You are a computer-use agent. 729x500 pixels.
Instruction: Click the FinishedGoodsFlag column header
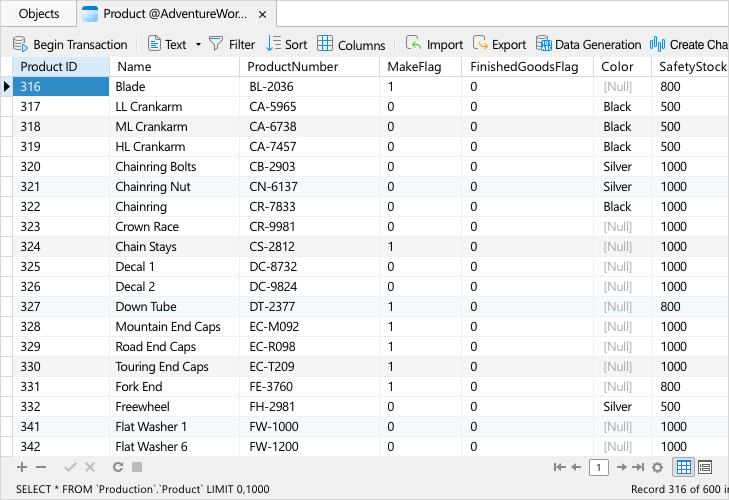(x=528, y=67)
